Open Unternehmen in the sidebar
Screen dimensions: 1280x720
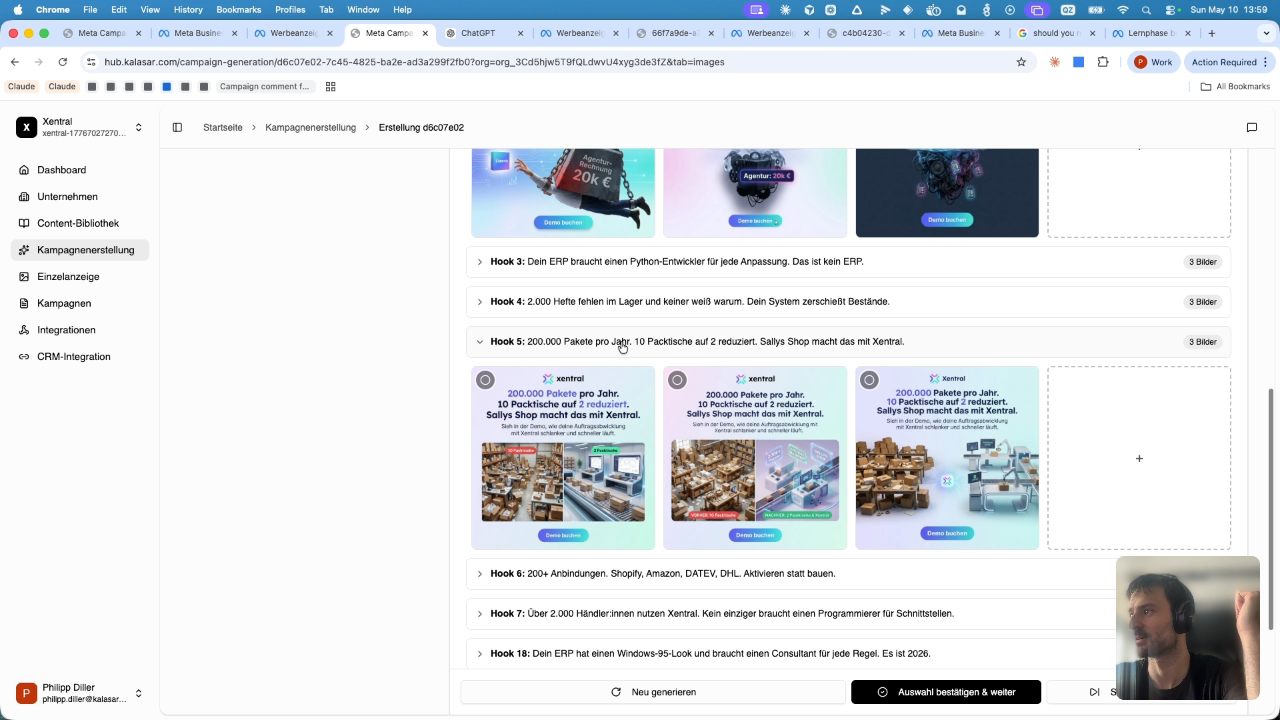[80, 197]
